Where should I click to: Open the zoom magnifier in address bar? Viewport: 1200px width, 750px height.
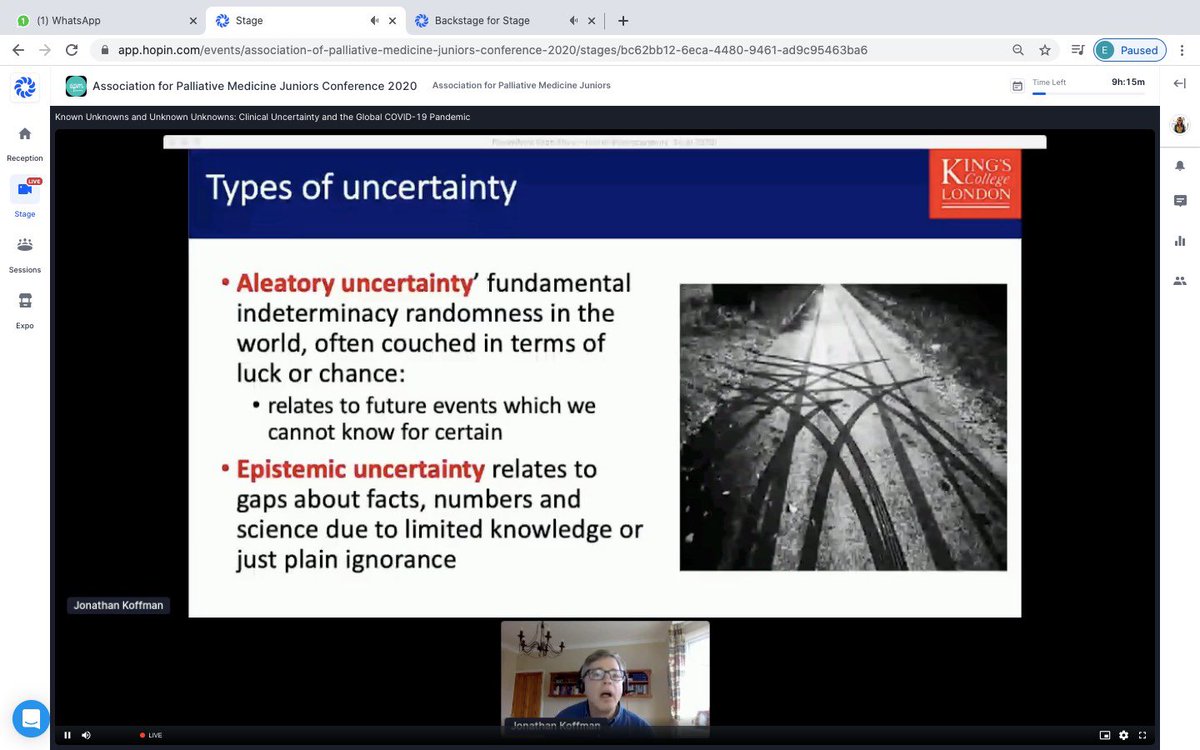(1017, 50)
